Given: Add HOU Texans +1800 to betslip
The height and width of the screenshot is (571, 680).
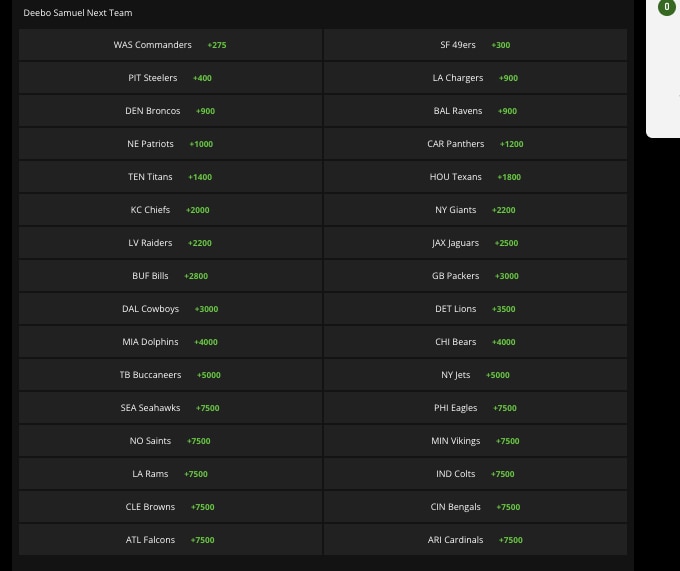Looking at the screenshot, I should click(x=475, y=177).
